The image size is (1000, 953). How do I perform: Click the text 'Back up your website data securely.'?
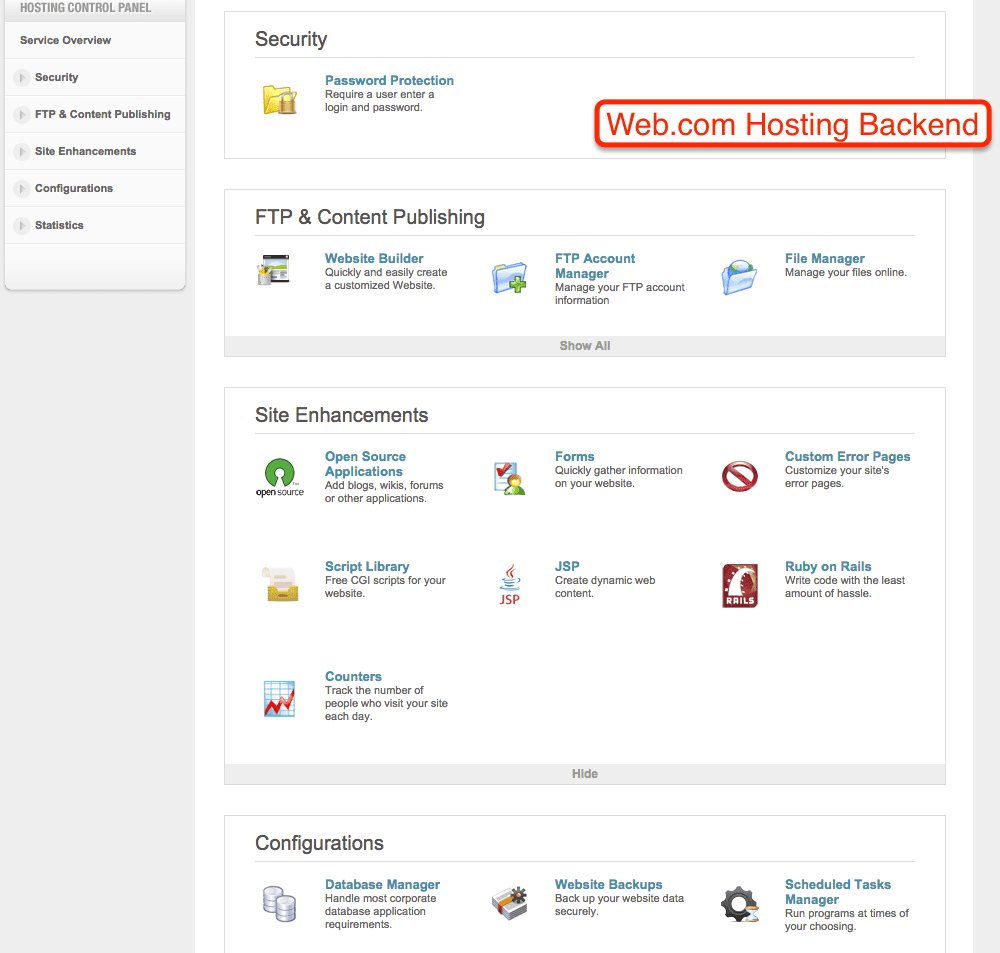point(619,905)
